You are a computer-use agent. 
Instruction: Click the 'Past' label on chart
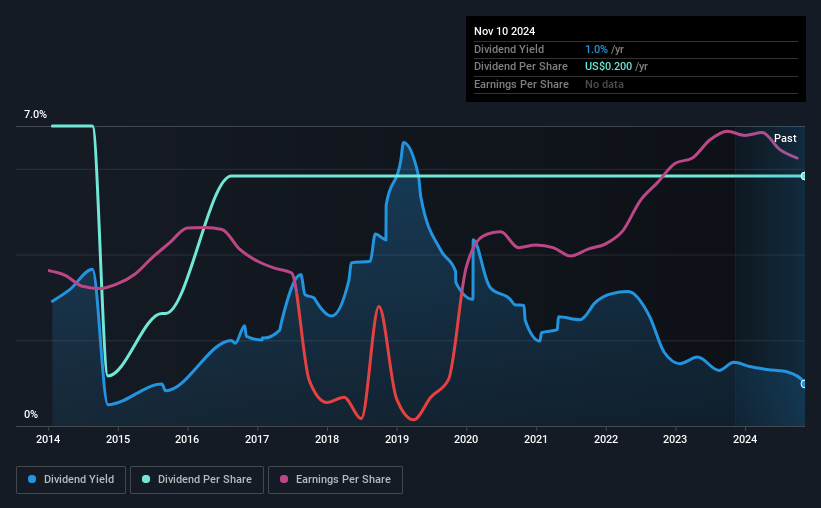(x=785, y=138)
